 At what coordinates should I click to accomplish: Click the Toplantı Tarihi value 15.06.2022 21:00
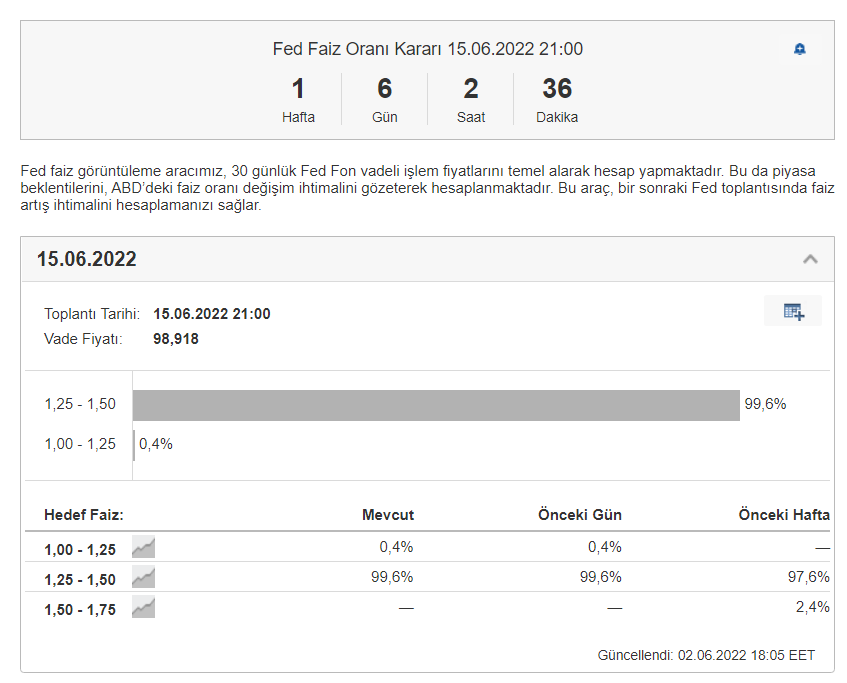coord(212,314)
